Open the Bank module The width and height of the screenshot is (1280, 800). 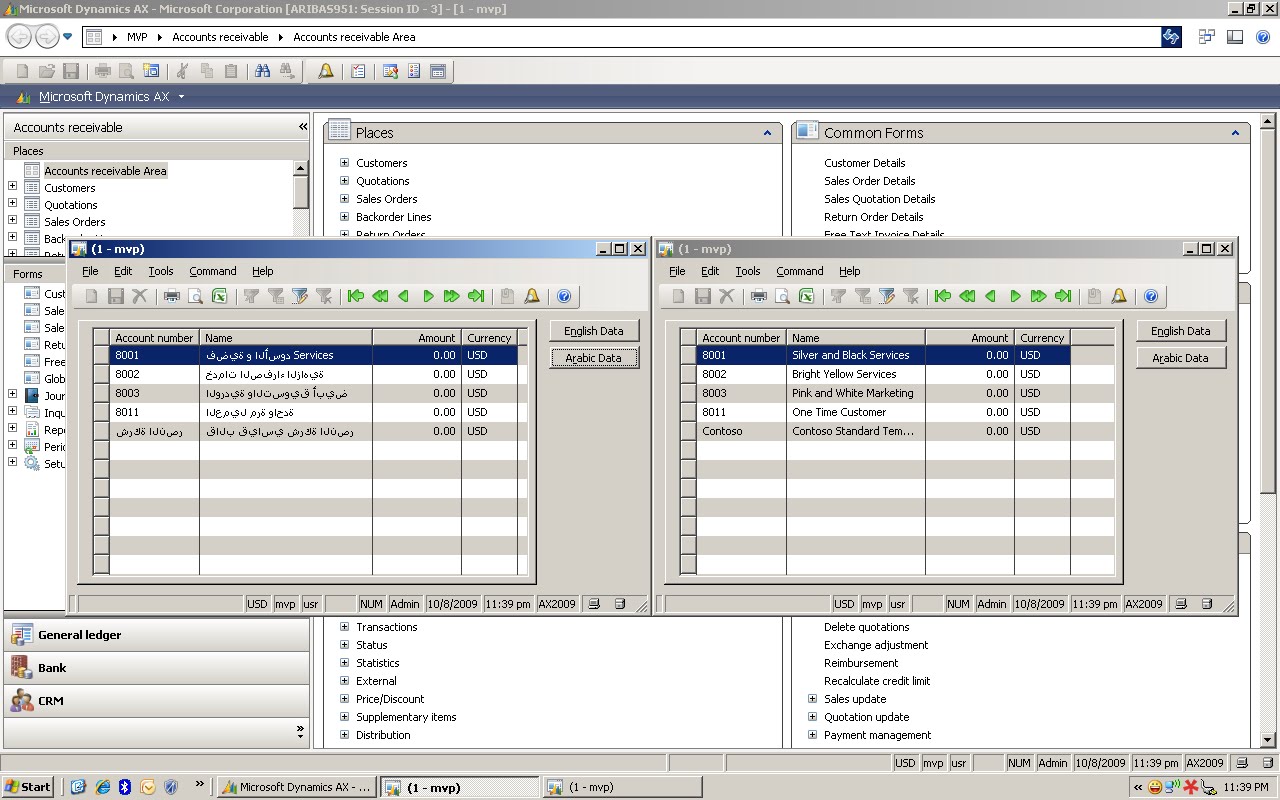pos(157,668)
